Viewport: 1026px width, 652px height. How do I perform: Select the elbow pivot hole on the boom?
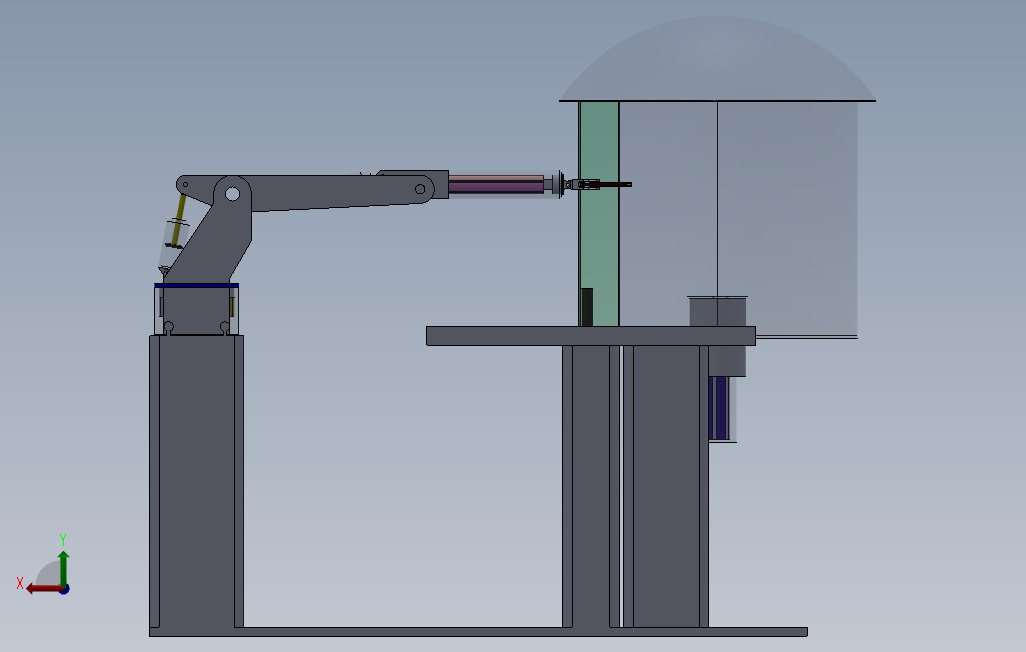coord(420,189)
